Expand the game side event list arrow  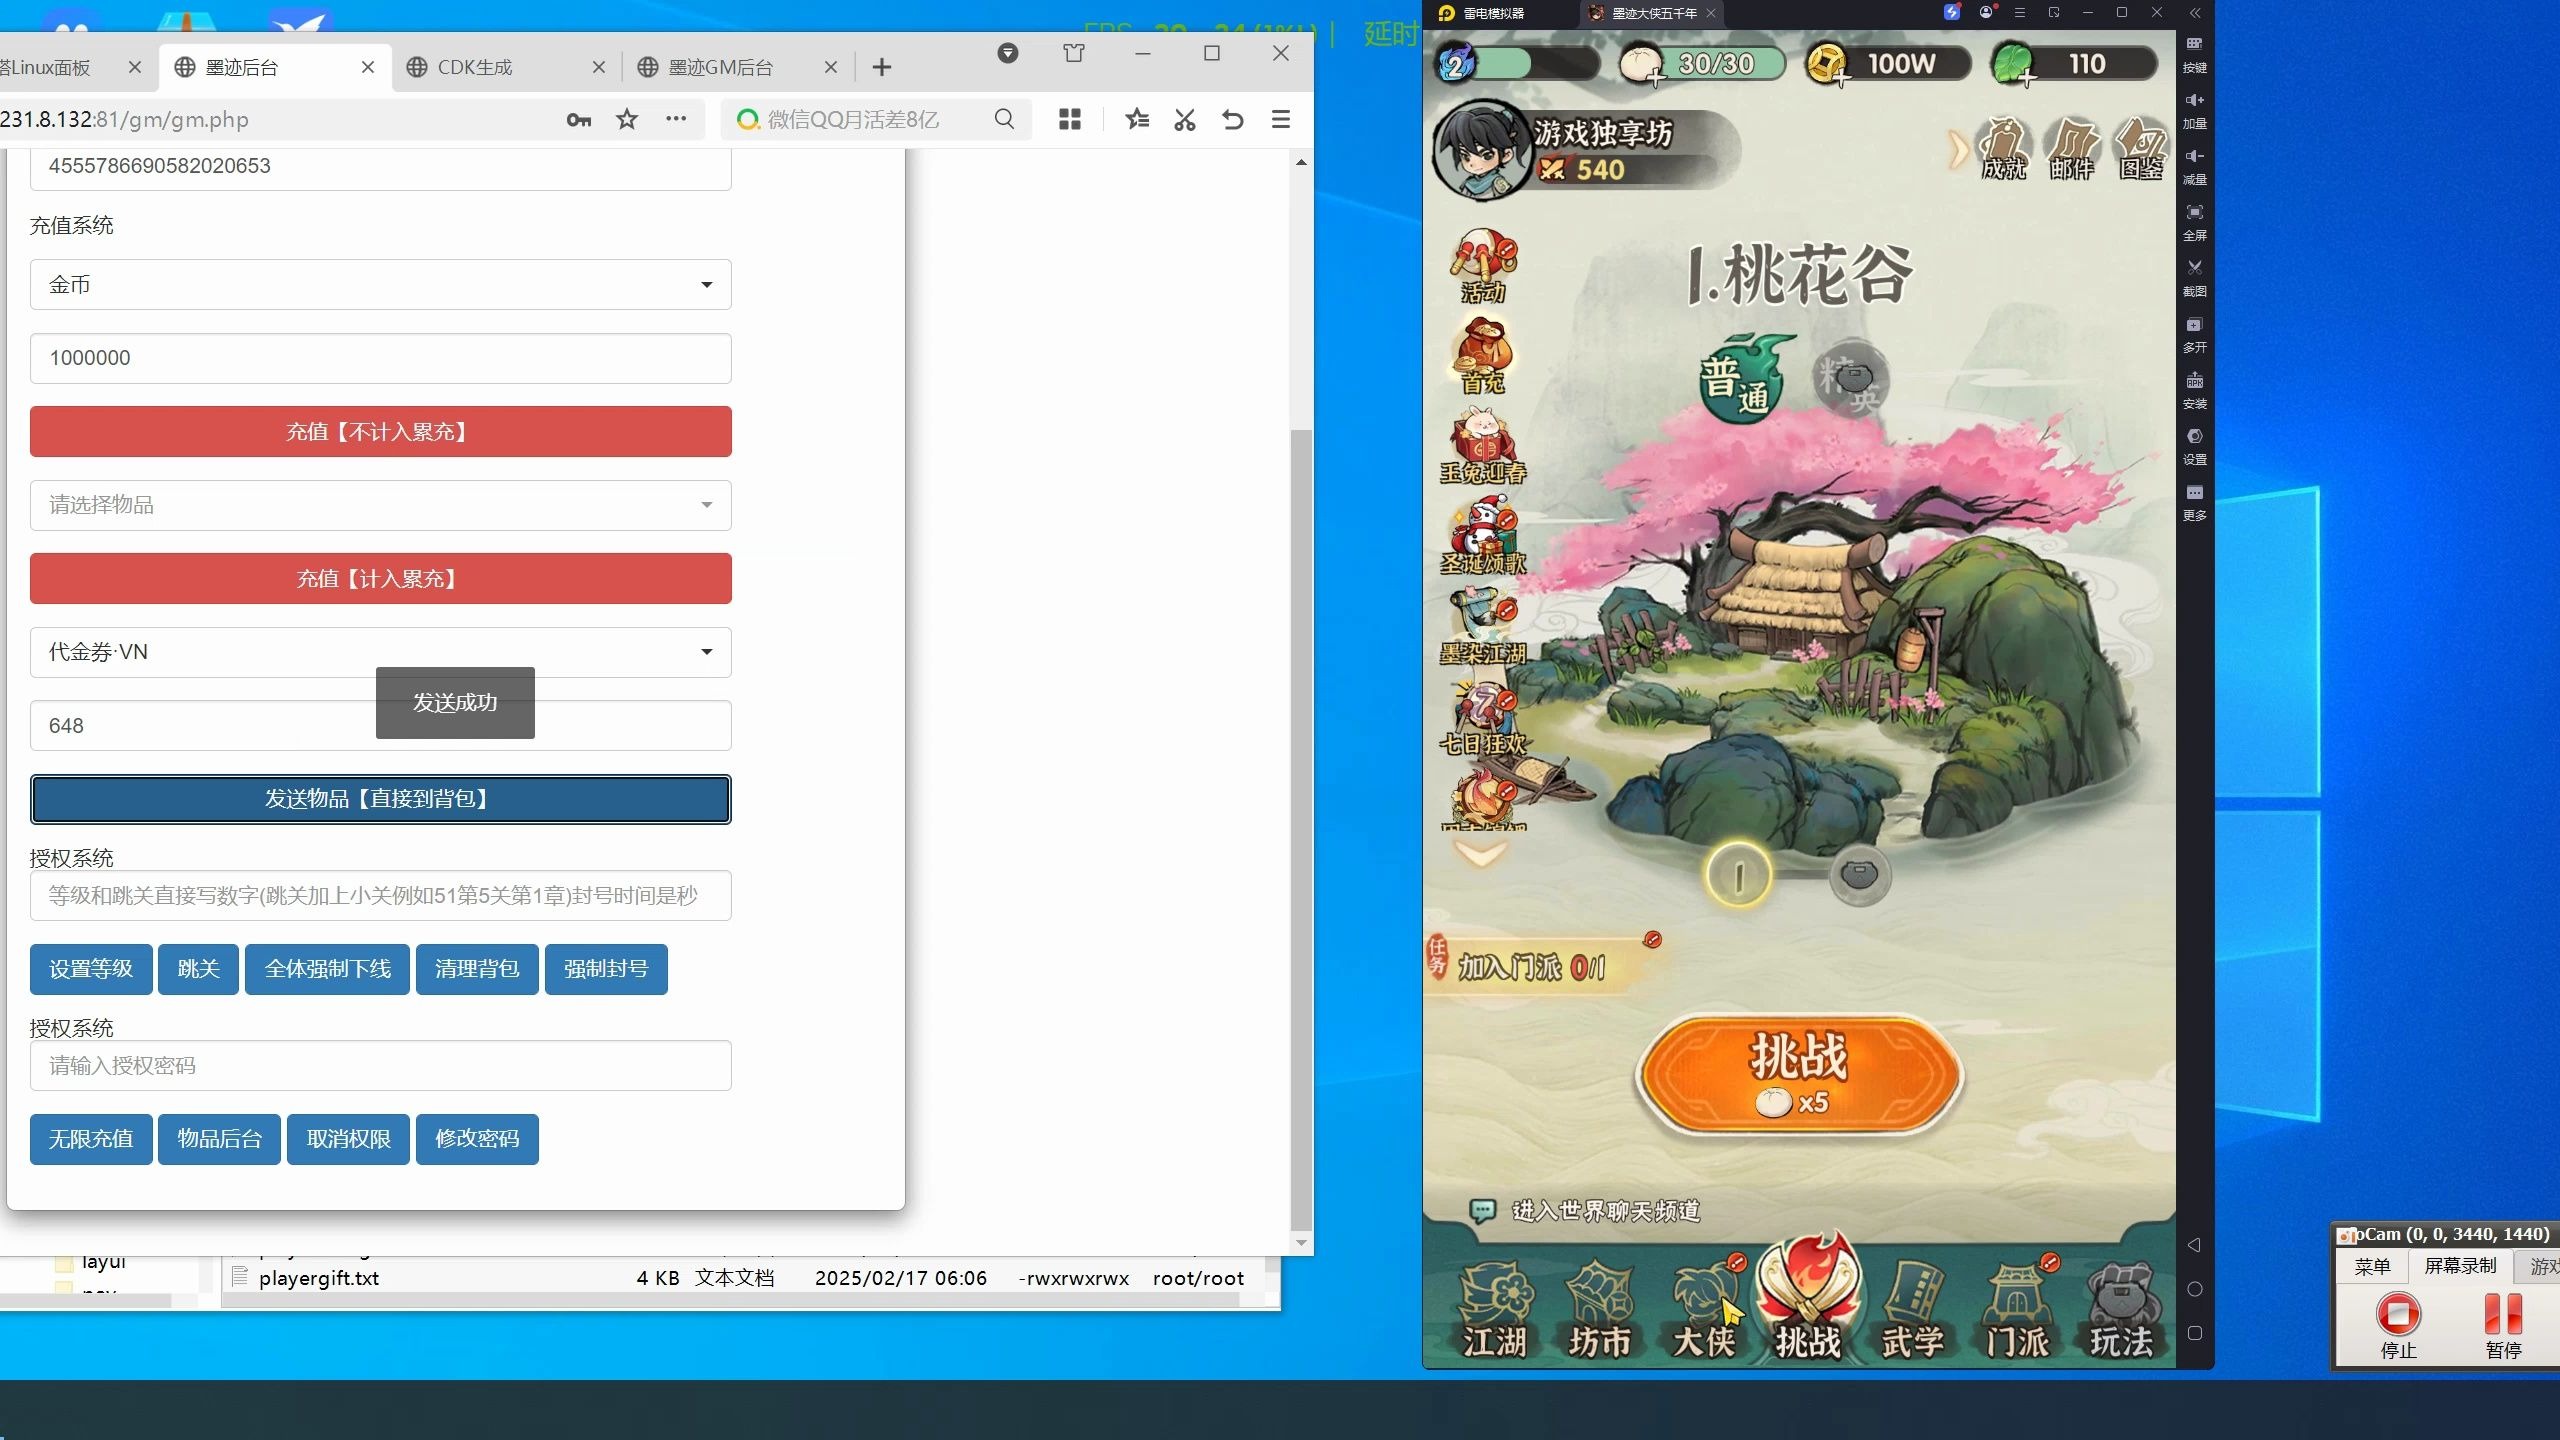coord(1480,853)
